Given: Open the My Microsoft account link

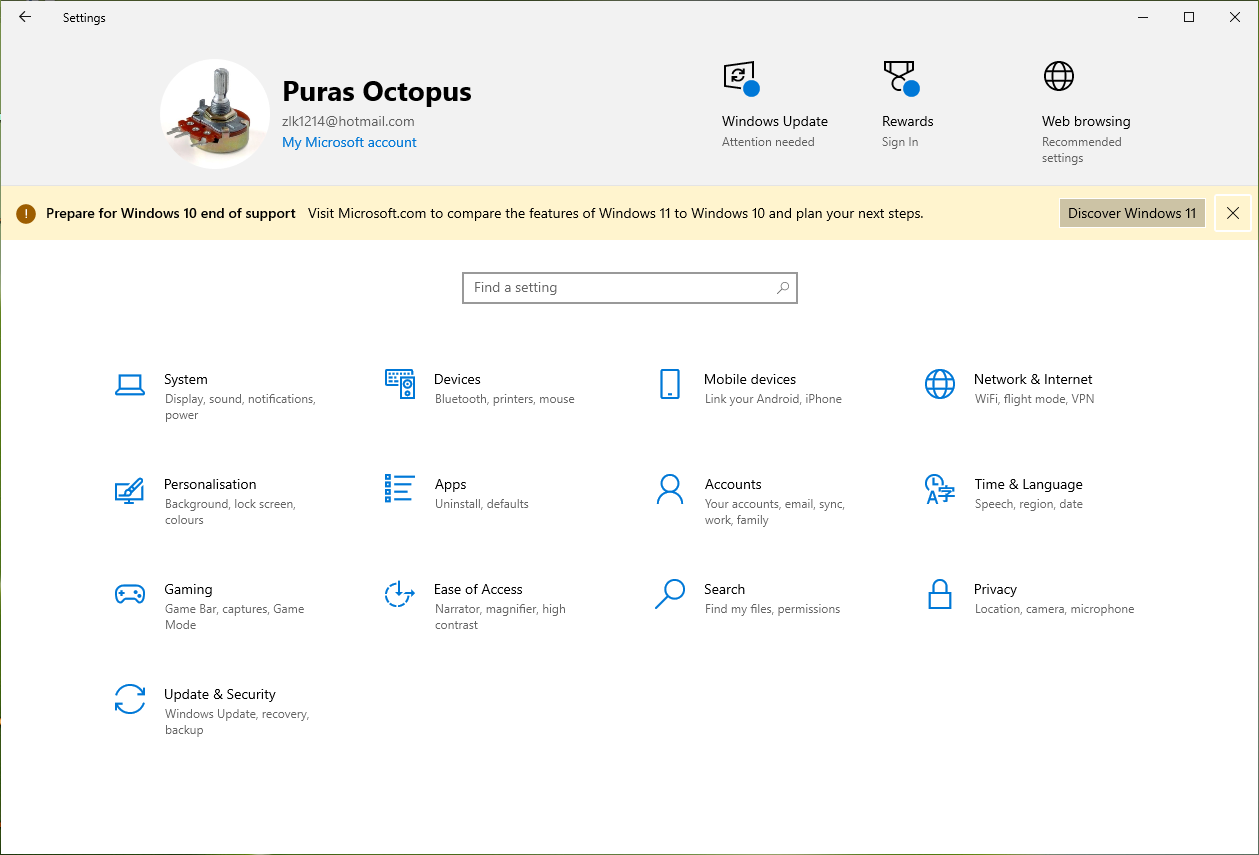Looking at the screenshot, I should (x=349, y=142).
